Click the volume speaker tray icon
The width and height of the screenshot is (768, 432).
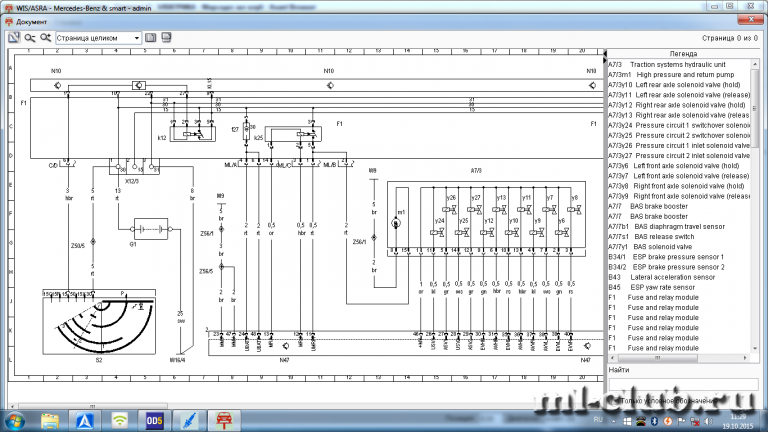tap(708, 421)
